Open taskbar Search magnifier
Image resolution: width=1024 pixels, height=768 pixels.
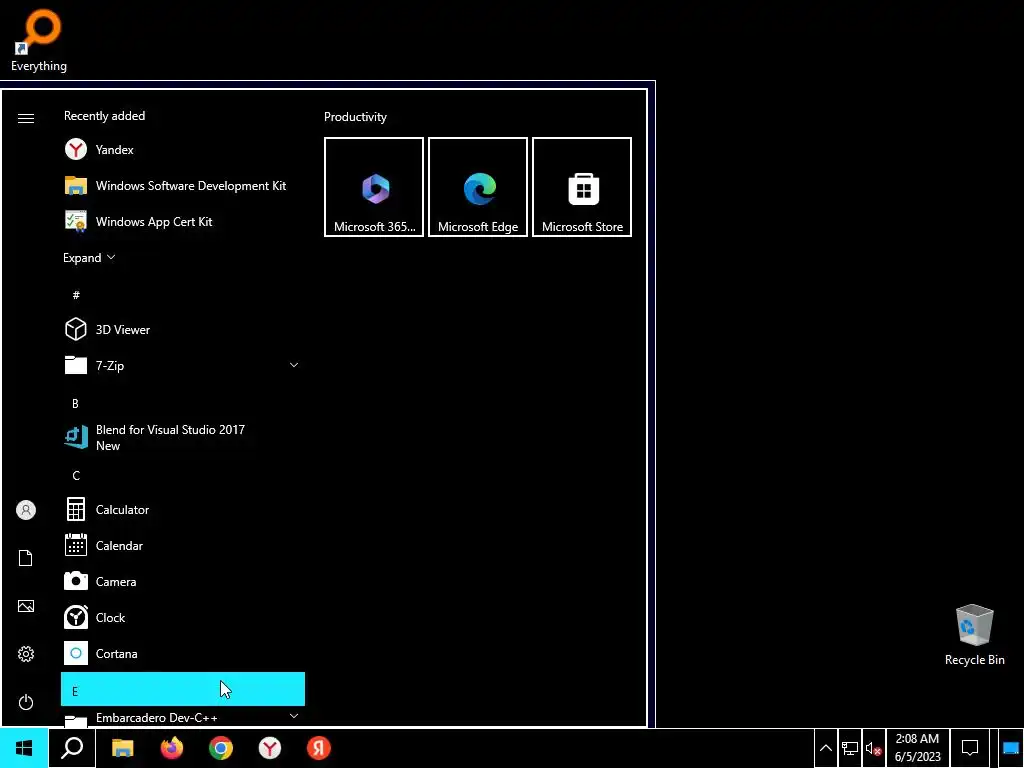72,748
